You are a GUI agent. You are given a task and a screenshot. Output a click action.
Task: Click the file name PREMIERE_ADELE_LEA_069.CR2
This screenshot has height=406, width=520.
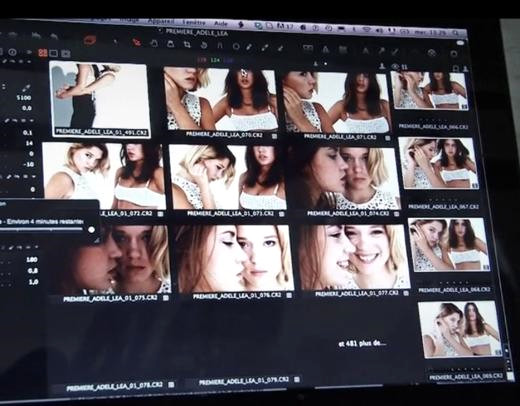tap(465, 377)
